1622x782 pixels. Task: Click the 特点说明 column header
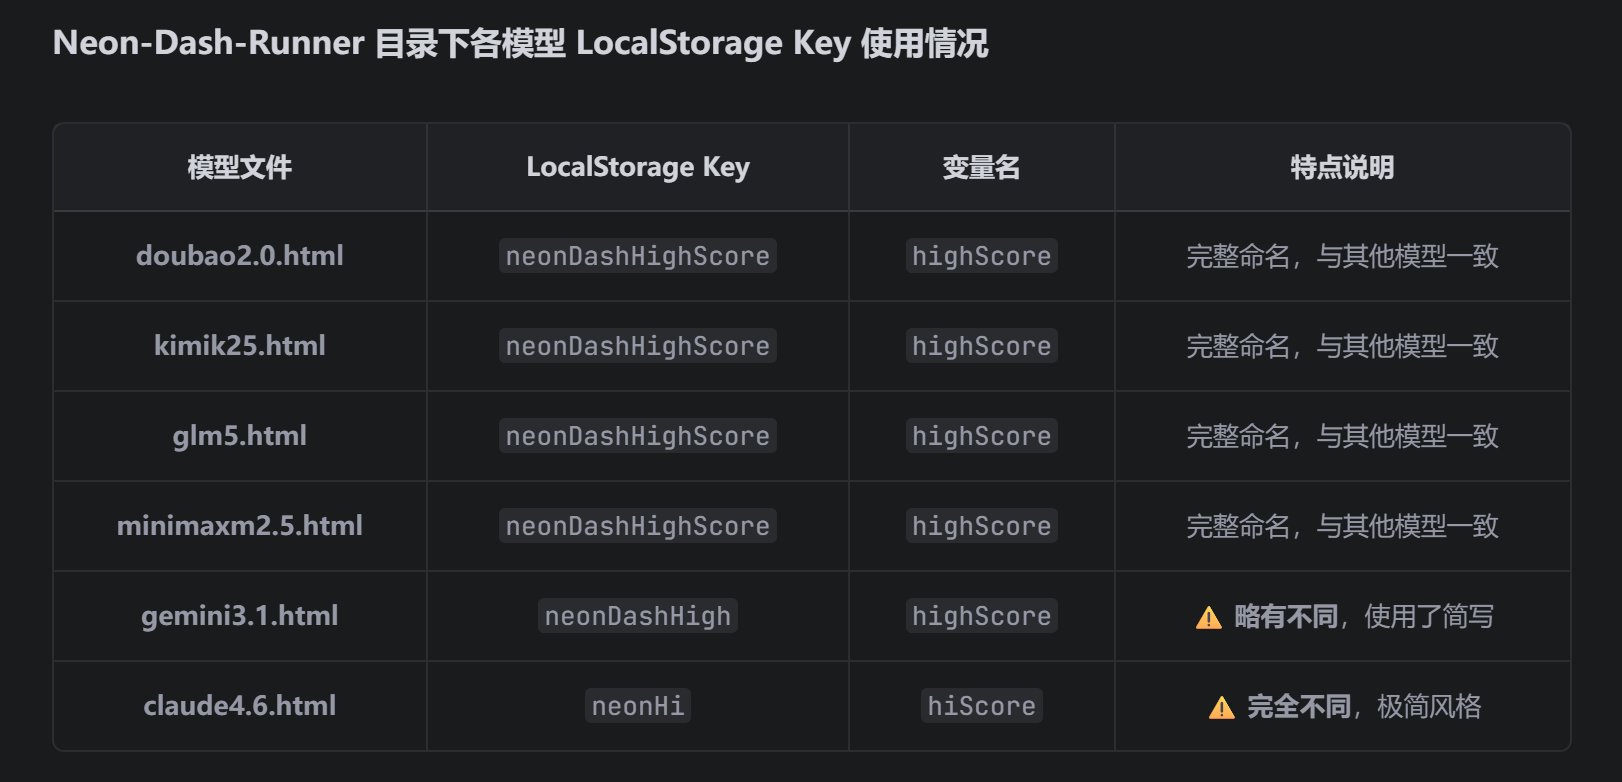[x=1342, y=167]
